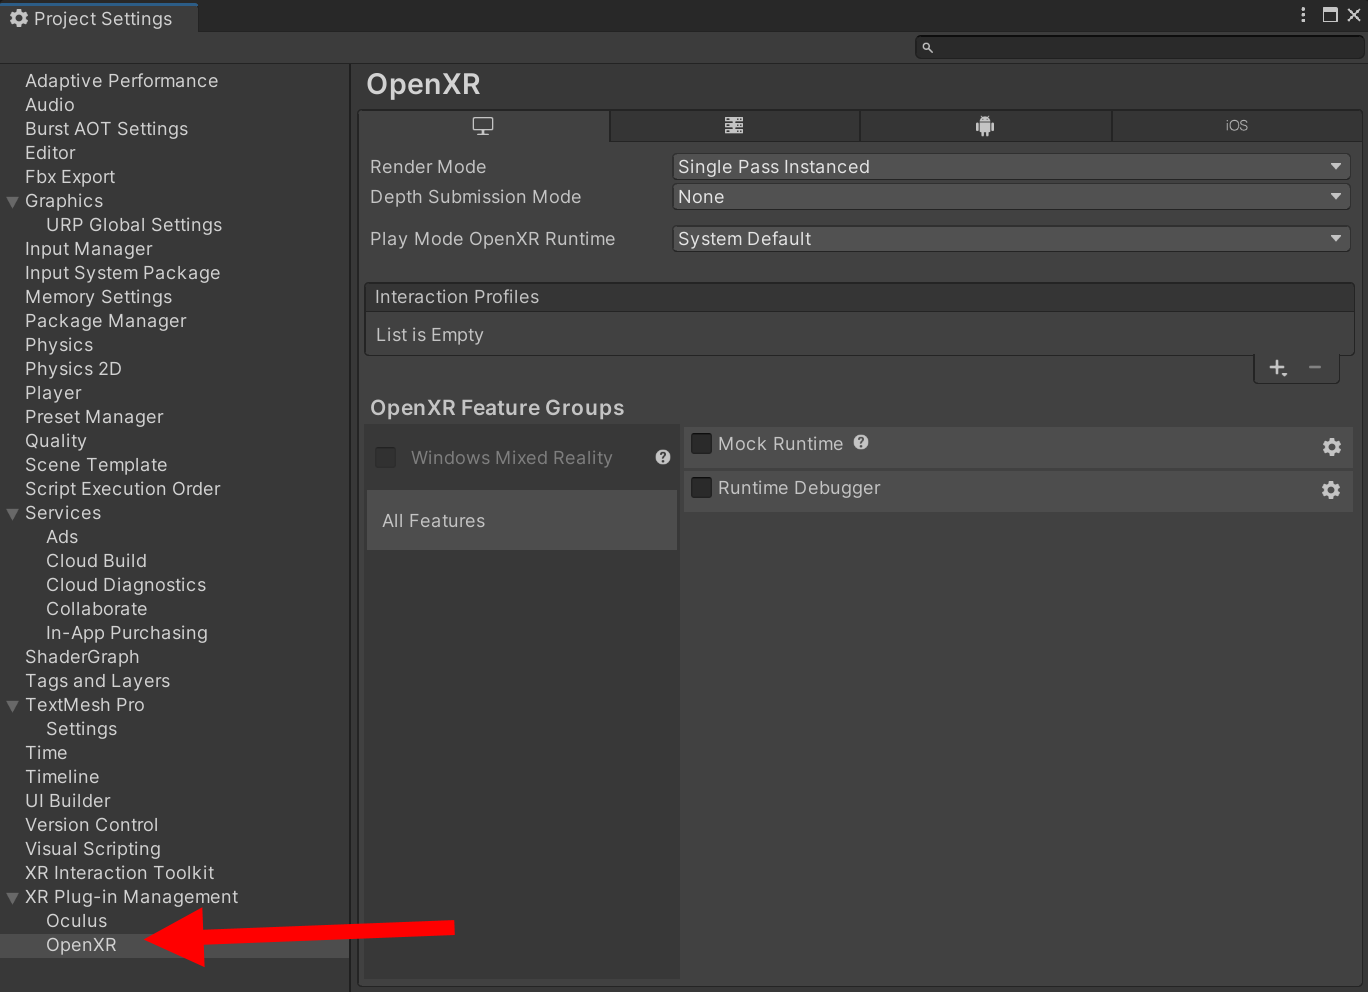Open Runtime Debugger gear settings
The height and width of the screenshot is (992, 1368).
click(x=1331, y=490)
